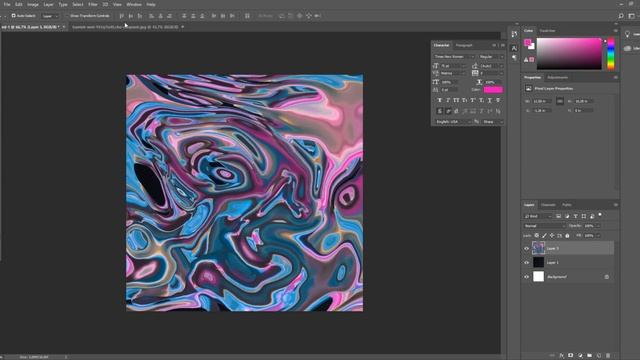Open the Character panel dock icon
Screen dimensions: 640x360
(514, 48)
